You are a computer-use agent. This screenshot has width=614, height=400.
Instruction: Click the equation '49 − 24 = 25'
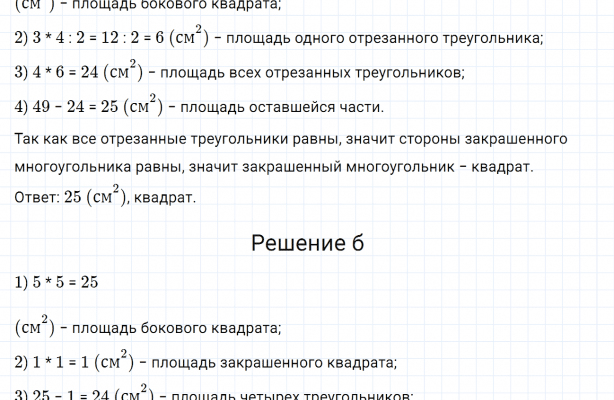84,107
